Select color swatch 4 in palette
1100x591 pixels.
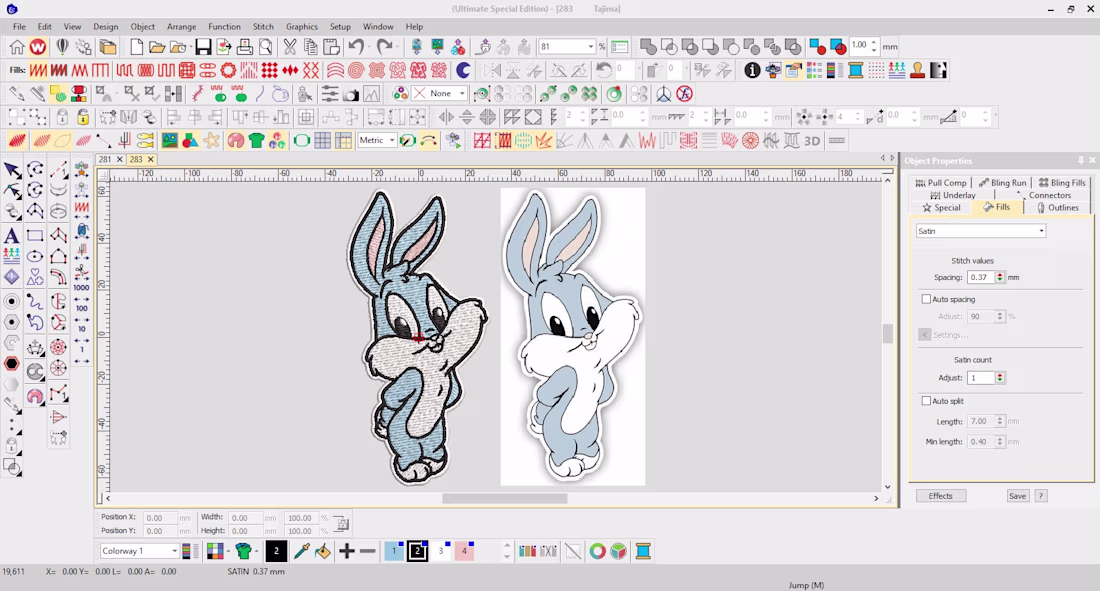click(464, 551)
